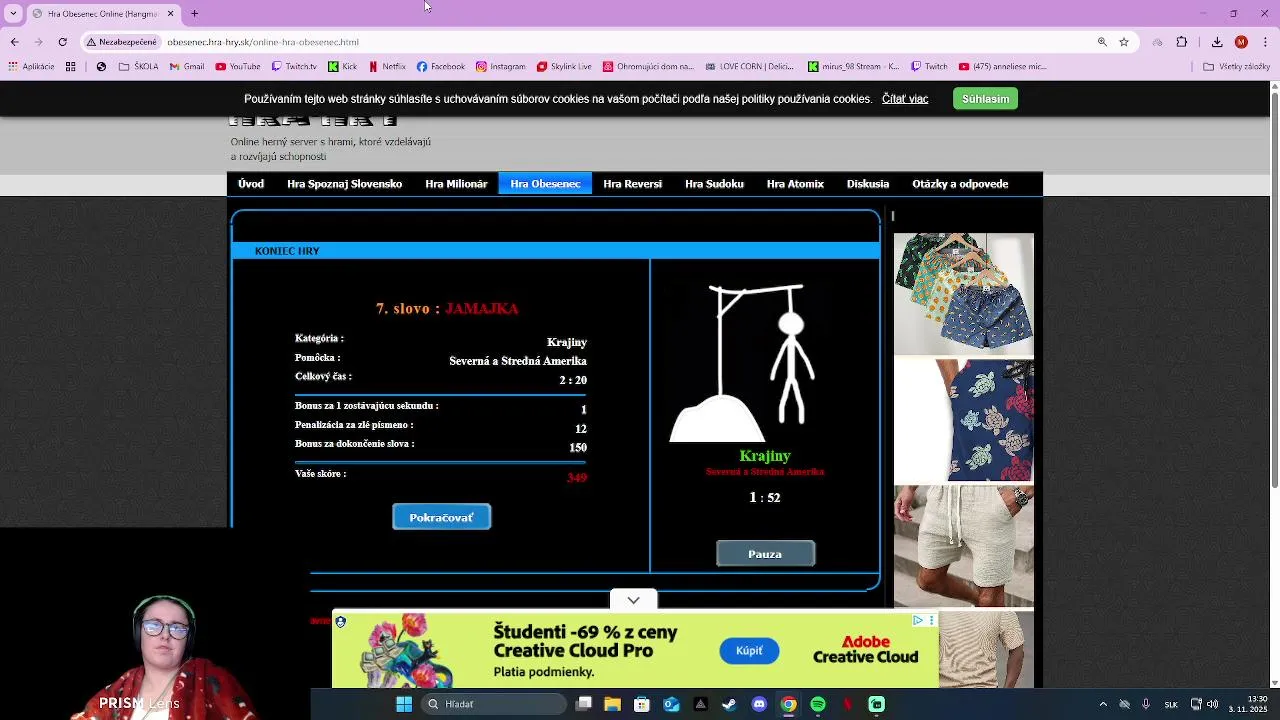Click the remaining time 1 : 52

[764, 497]
